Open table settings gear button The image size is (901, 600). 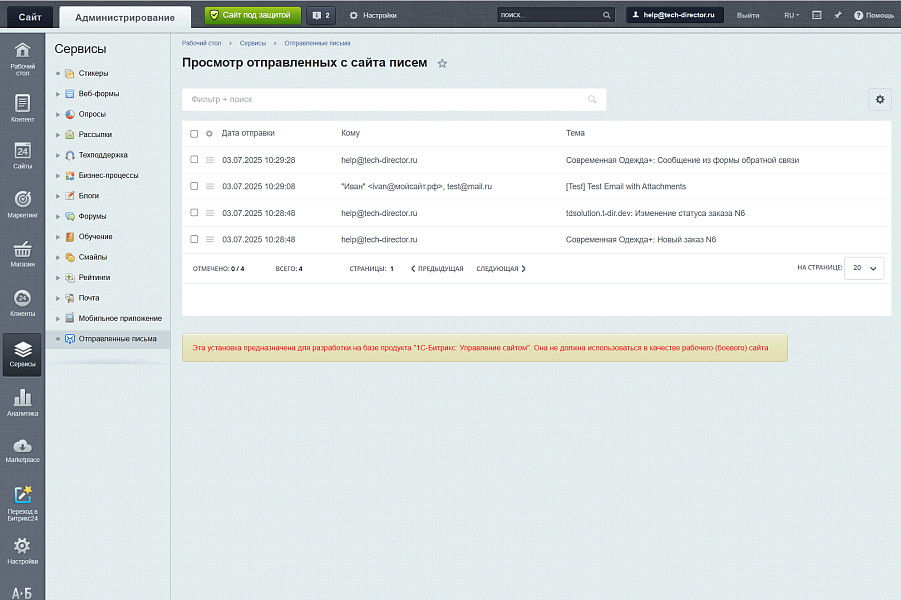879,99
